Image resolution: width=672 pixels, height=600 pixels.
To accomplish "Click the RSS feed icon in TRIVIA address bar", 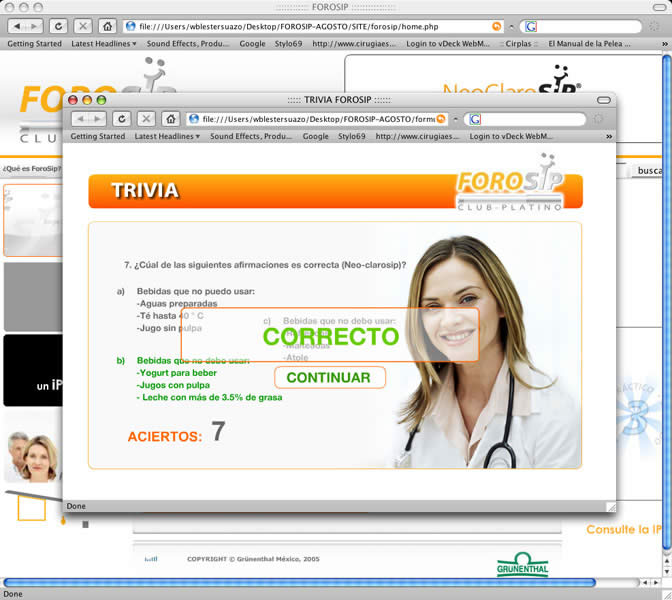I will (441, 119).
